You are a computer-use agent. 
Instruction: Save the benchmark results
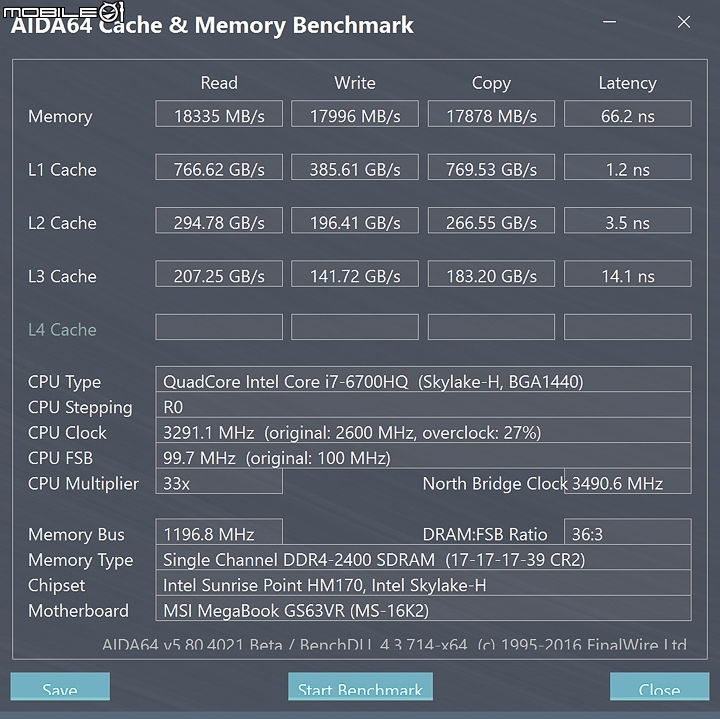(x=60, y=686)
